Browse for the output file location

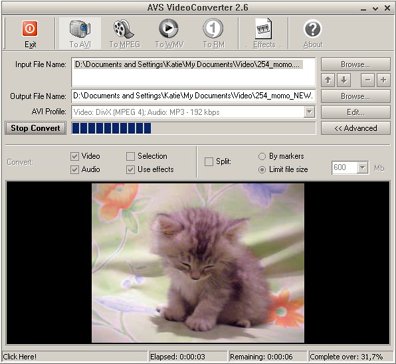356,96
